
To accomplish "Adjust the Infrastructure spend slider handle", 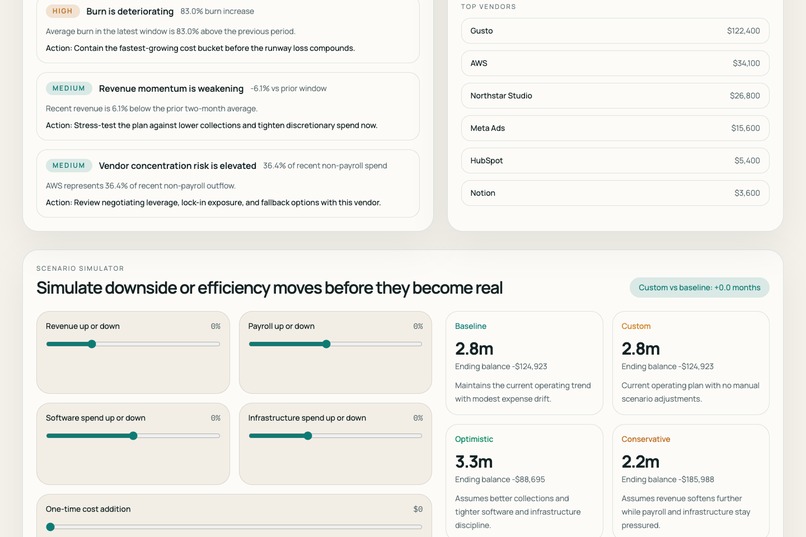I will coord(308,436).
